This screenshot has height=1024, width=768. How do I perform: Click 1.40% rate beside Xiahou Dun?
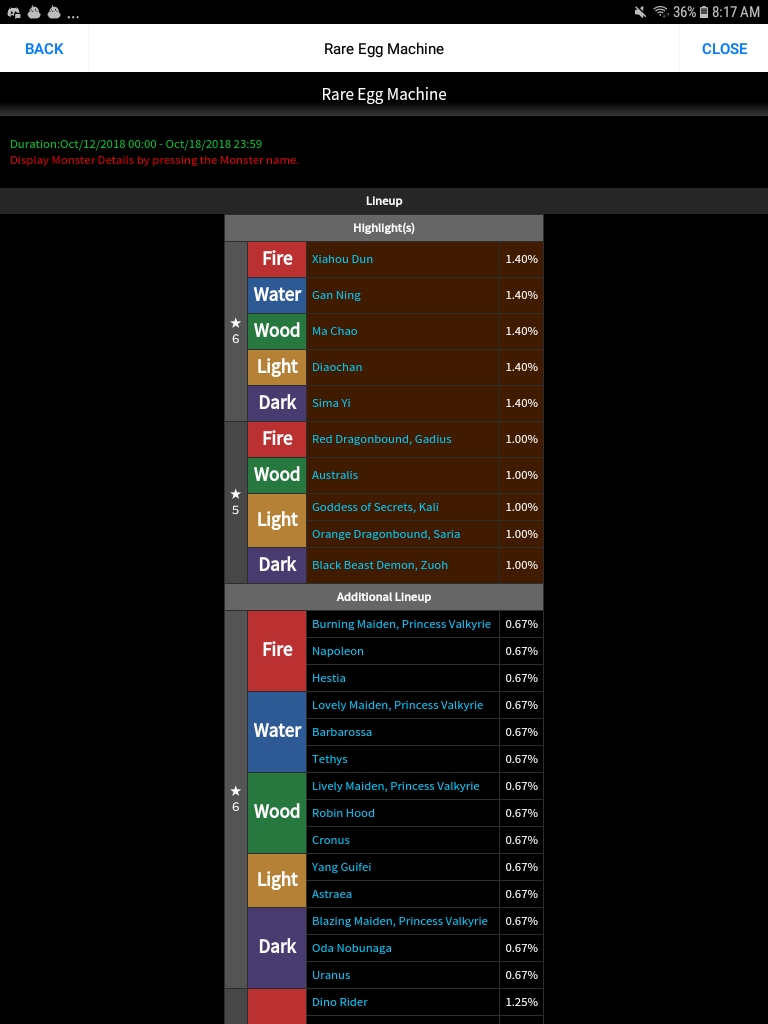click(x=521, y=259)
